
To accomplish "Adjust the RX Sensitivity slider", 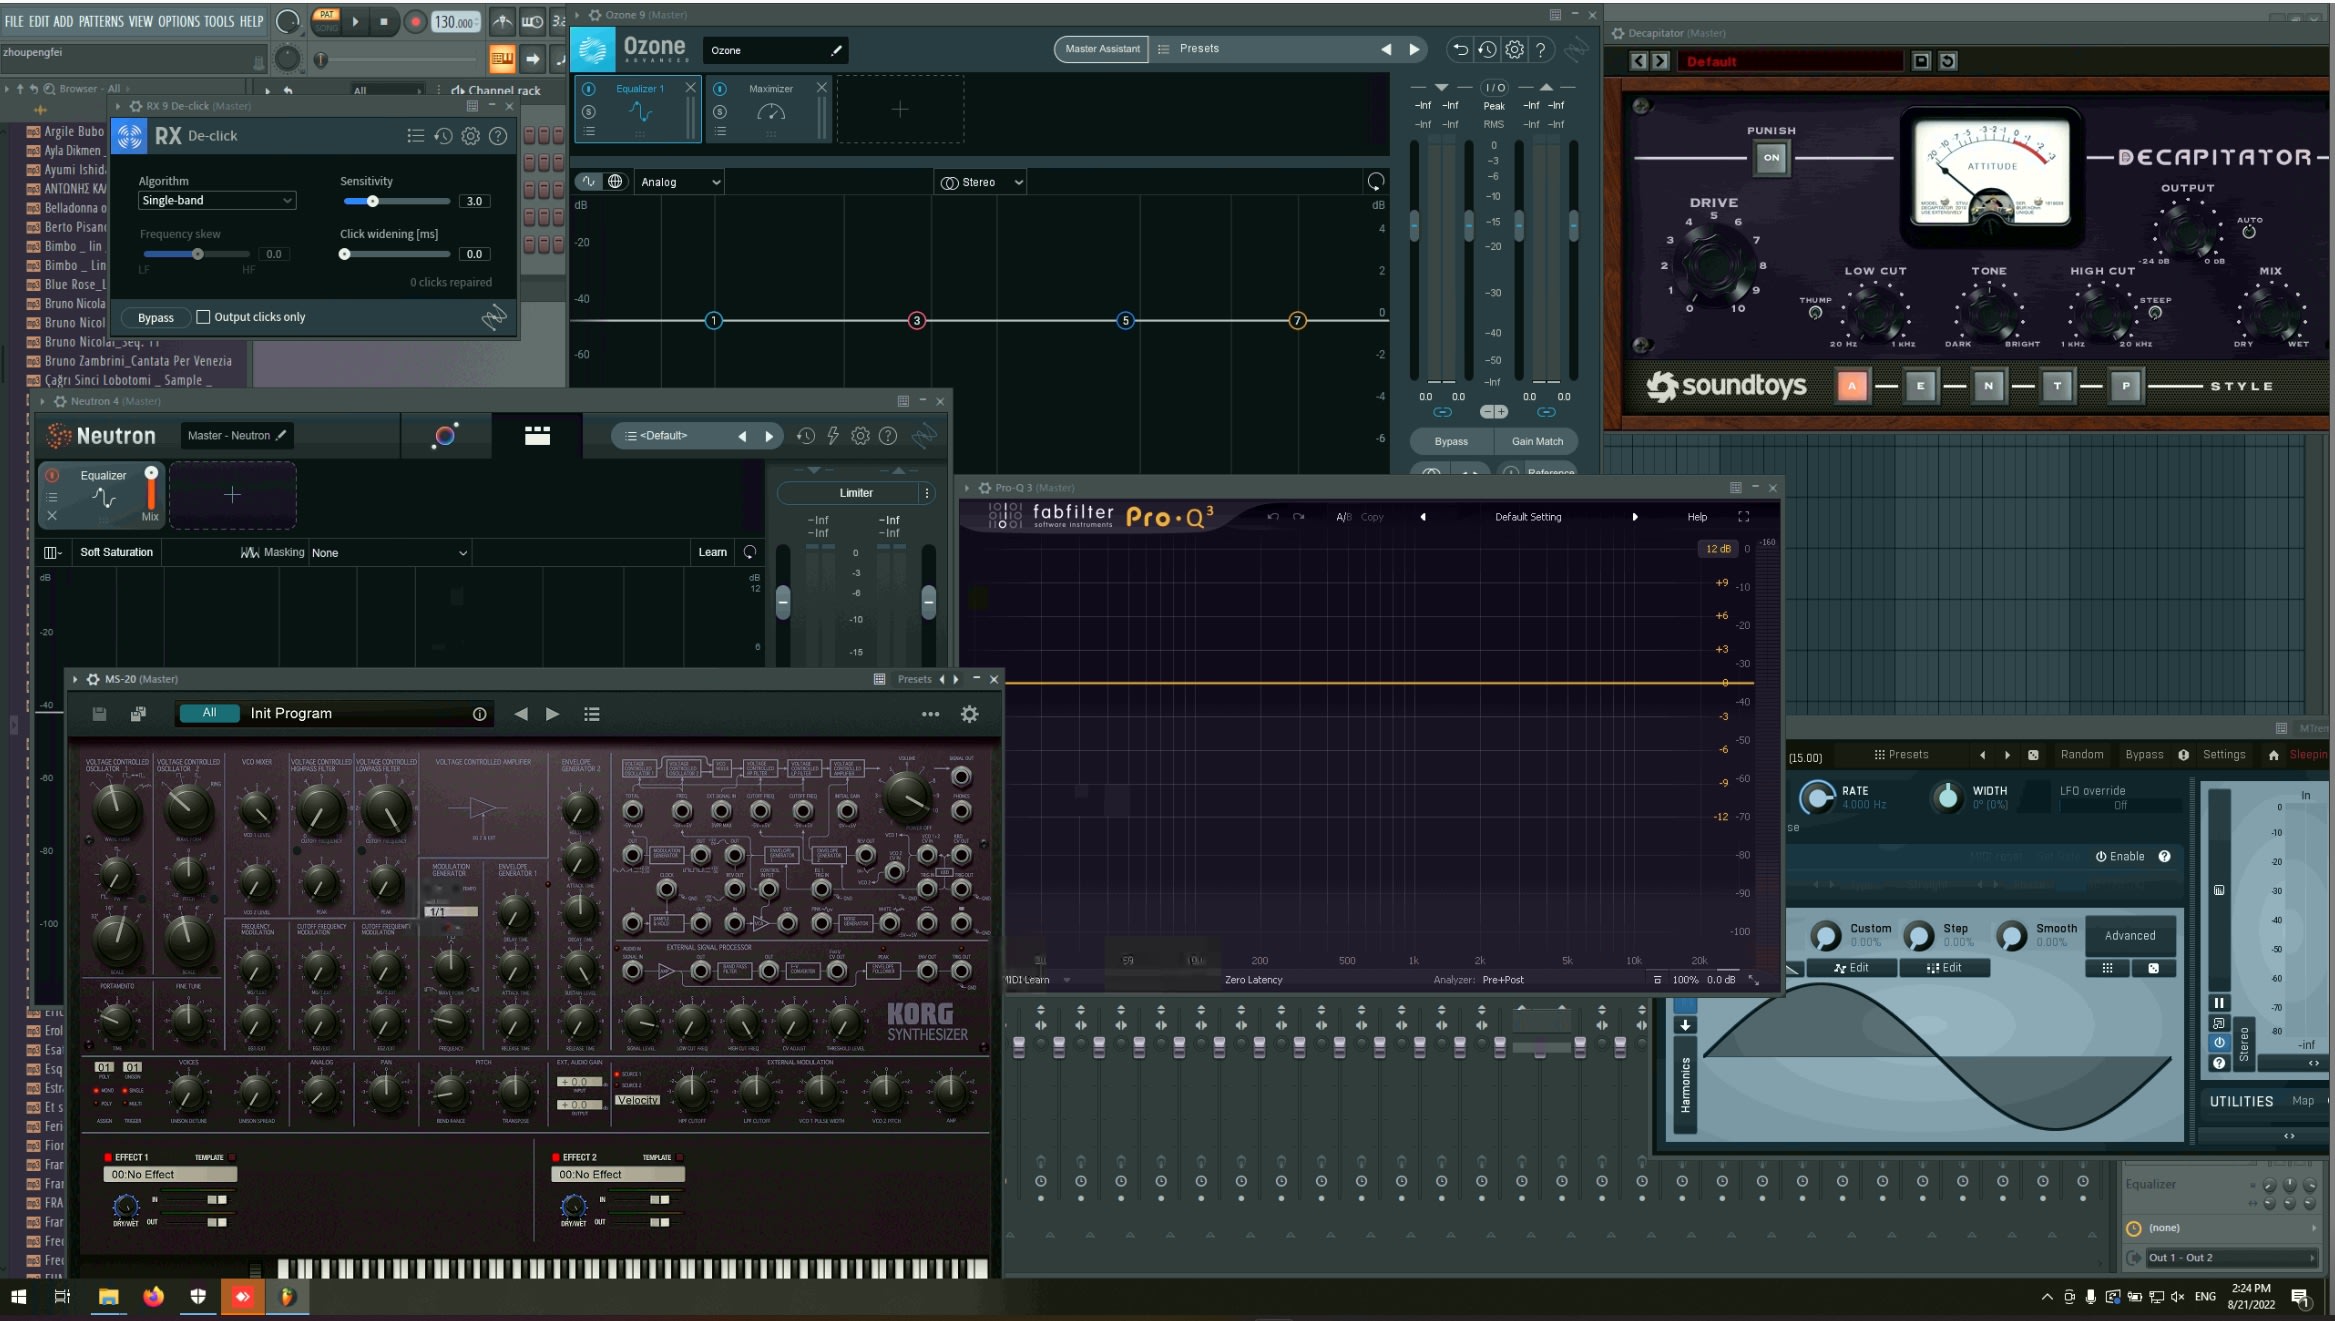I will pyautogui.click(x=373, y=201).
